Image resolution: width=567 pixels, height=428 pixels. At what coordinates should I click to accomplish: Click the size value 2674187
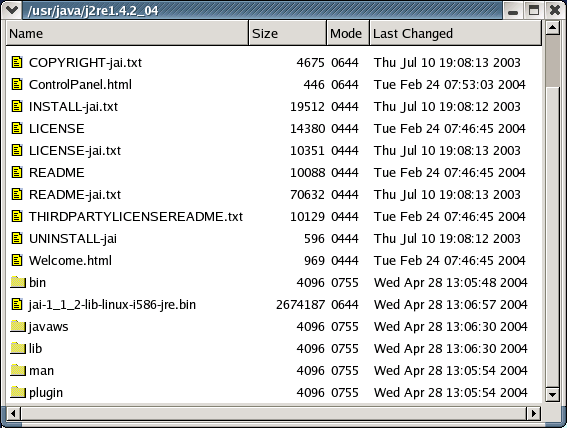[300, 305]
